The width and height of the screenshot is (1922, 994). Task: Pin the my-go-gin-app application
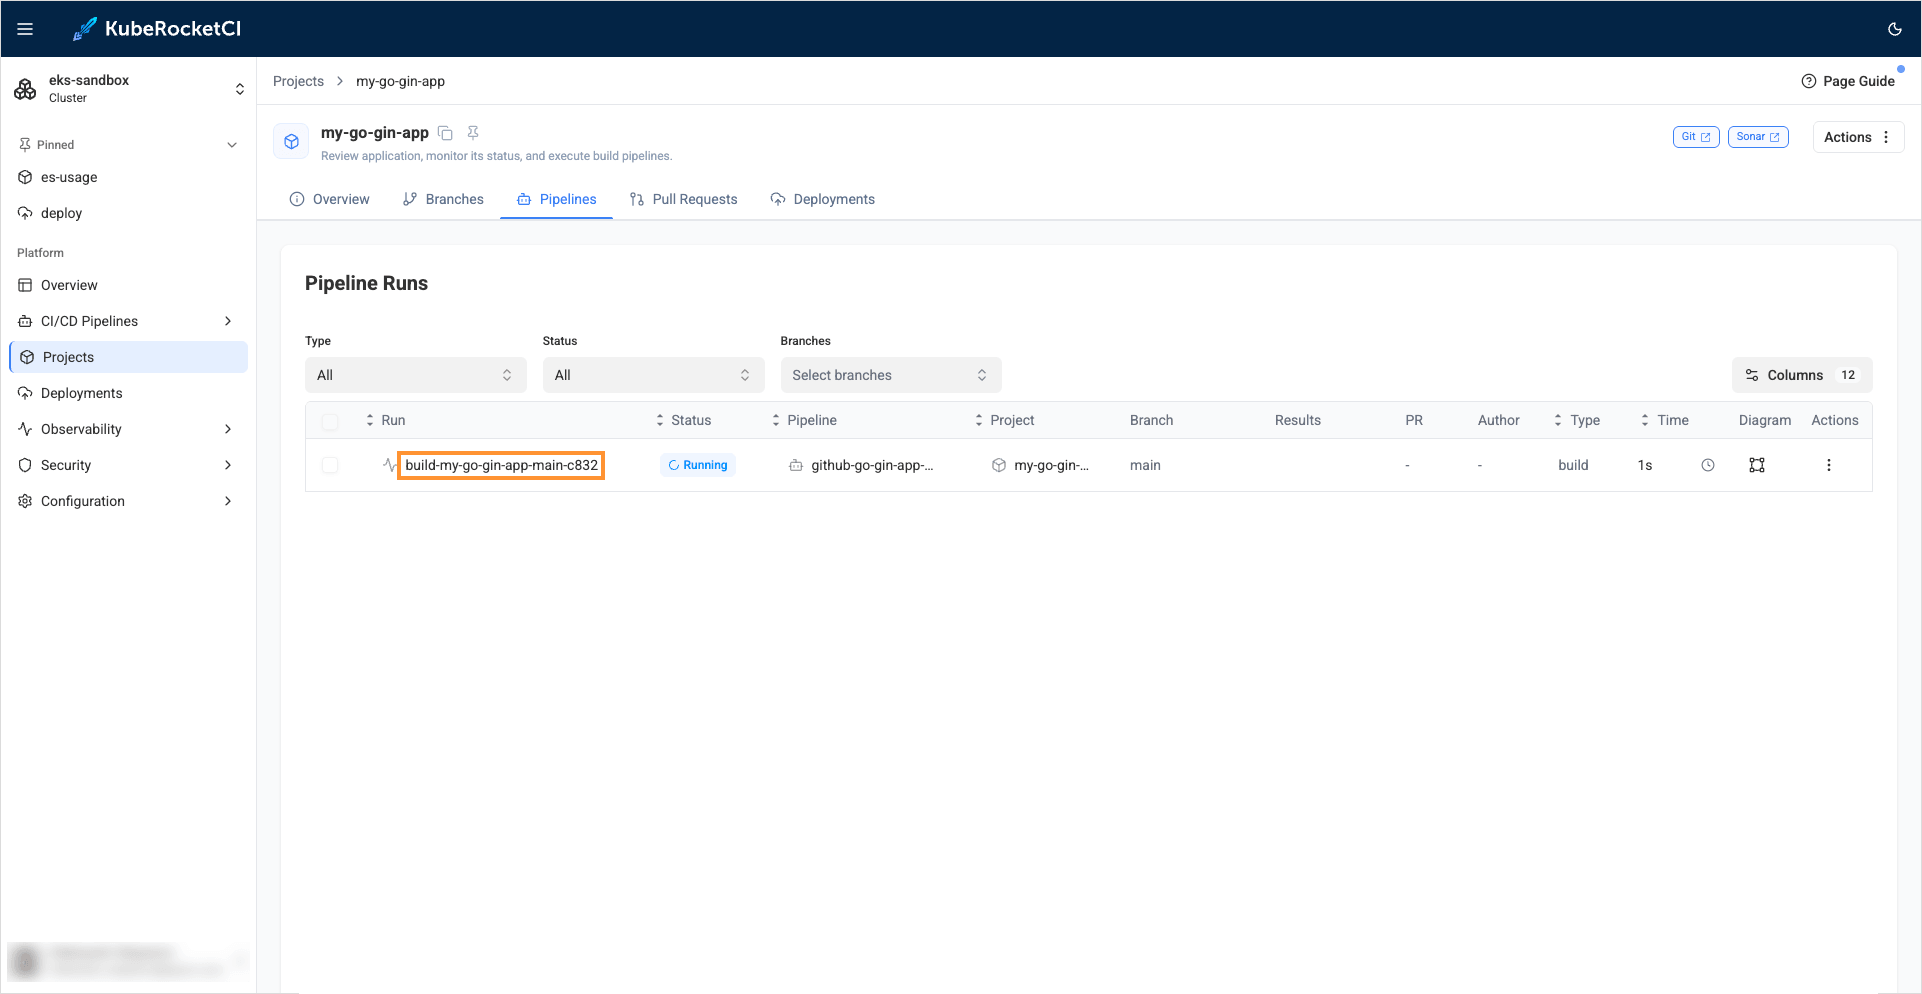point(472,132)
